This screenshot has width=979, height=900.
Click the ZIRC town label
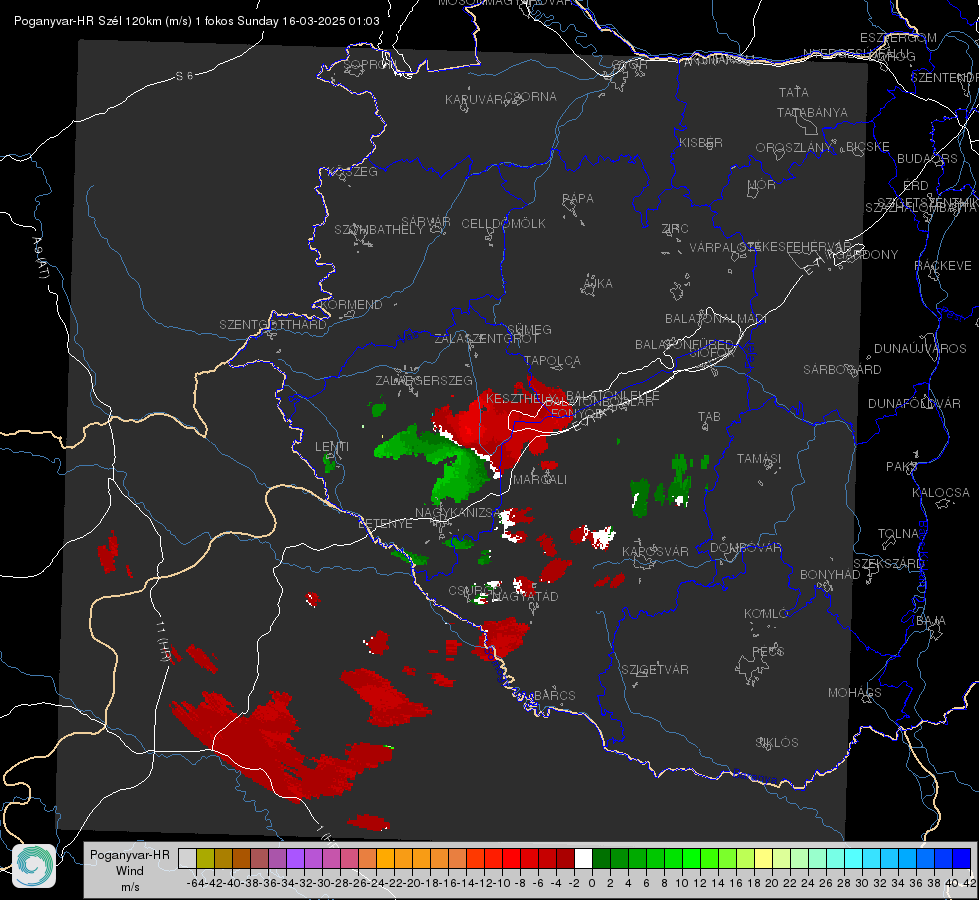[x=675, y=229]
